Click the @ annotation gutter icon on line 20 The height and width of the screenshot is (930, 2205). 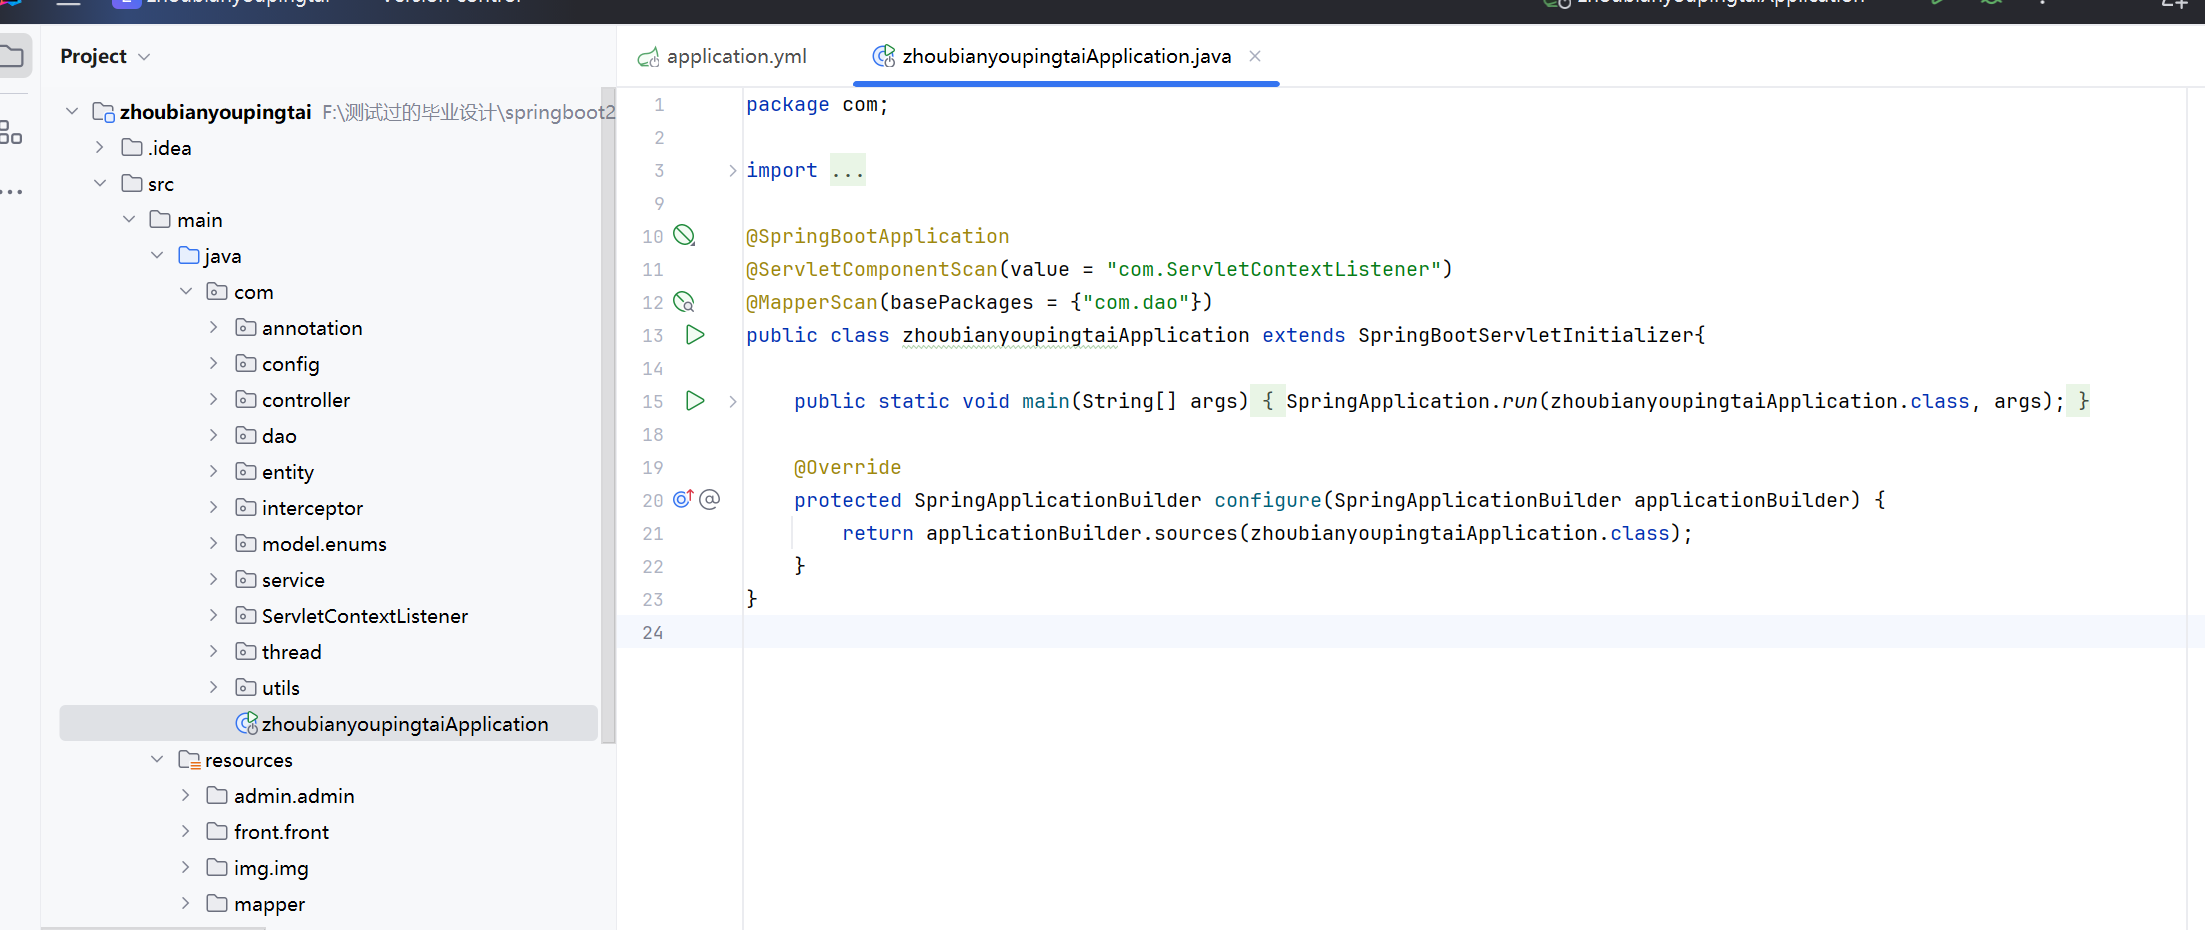point(710,499)
